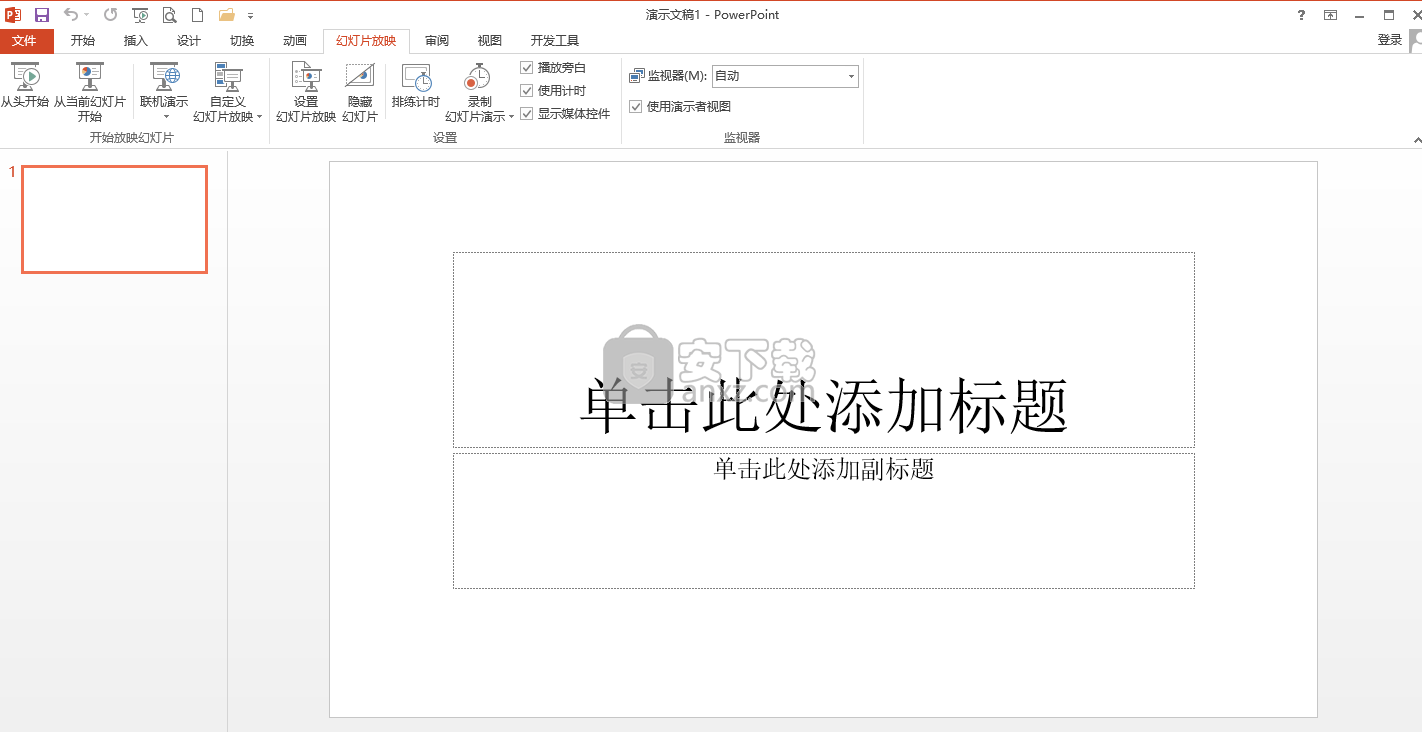1422x732 pixels.
Task: Click the Help question mark icon
Action: pyautogui.click(x=1301, y=15)
